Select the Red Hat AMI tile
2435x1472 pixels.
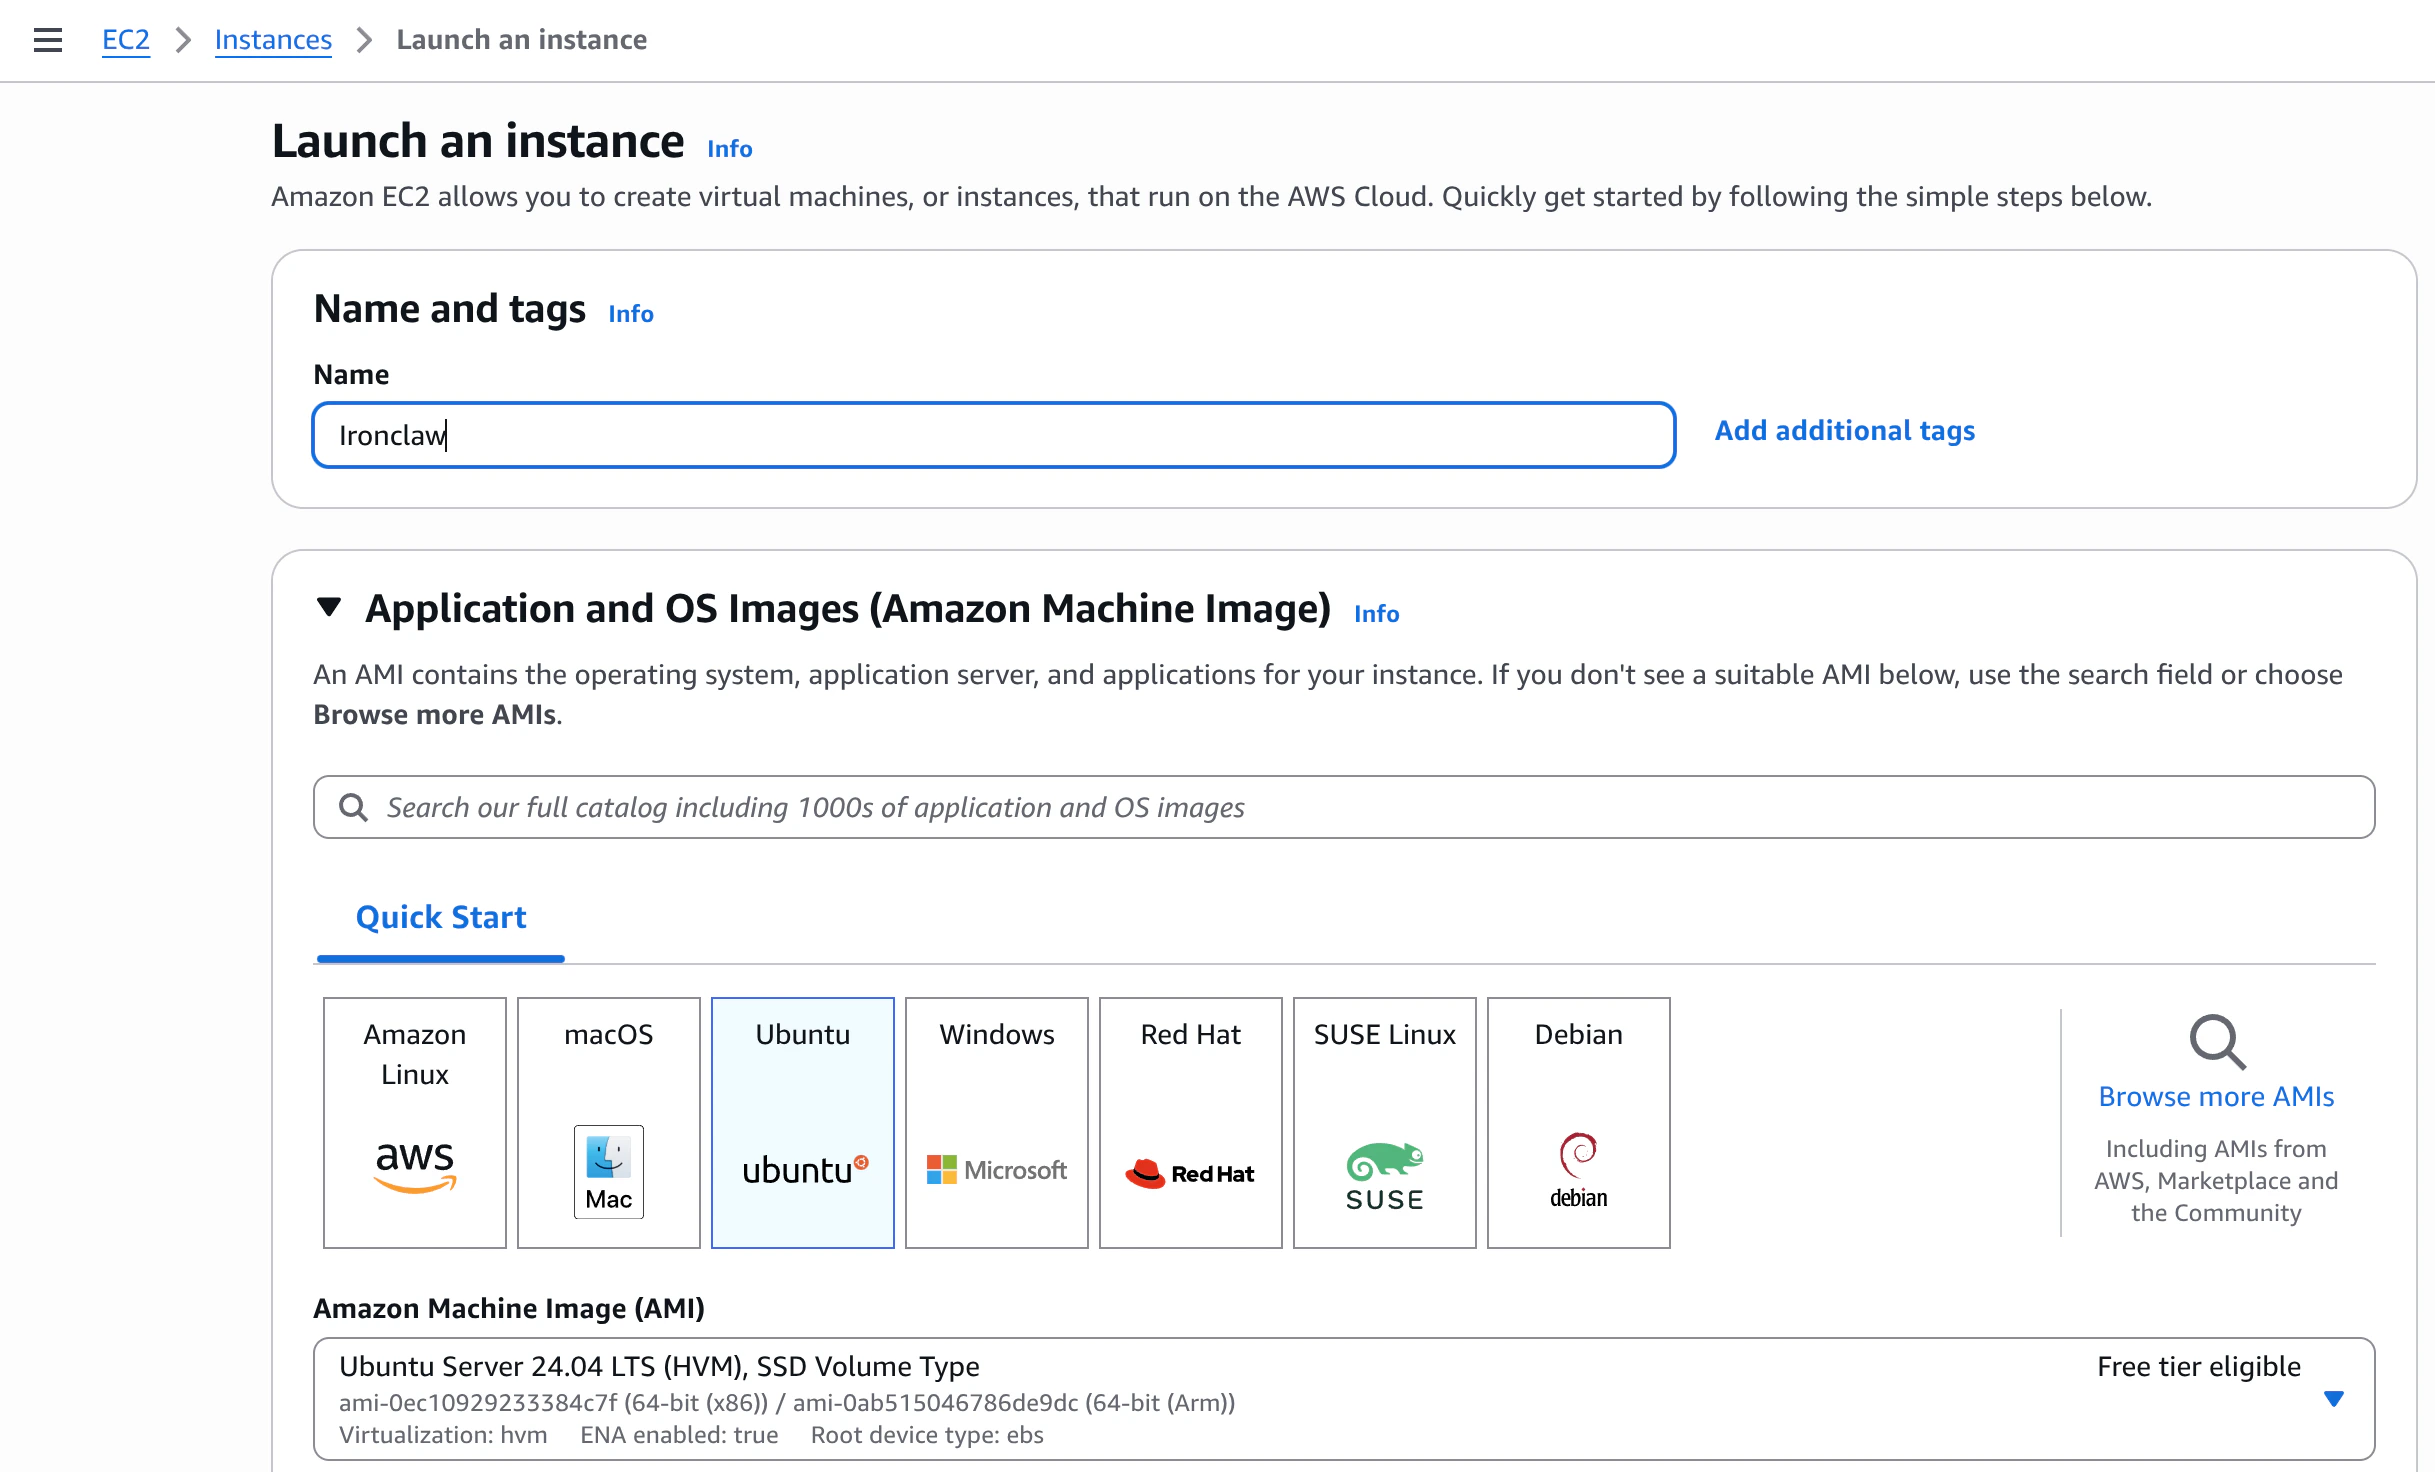coord(1190,1122)
